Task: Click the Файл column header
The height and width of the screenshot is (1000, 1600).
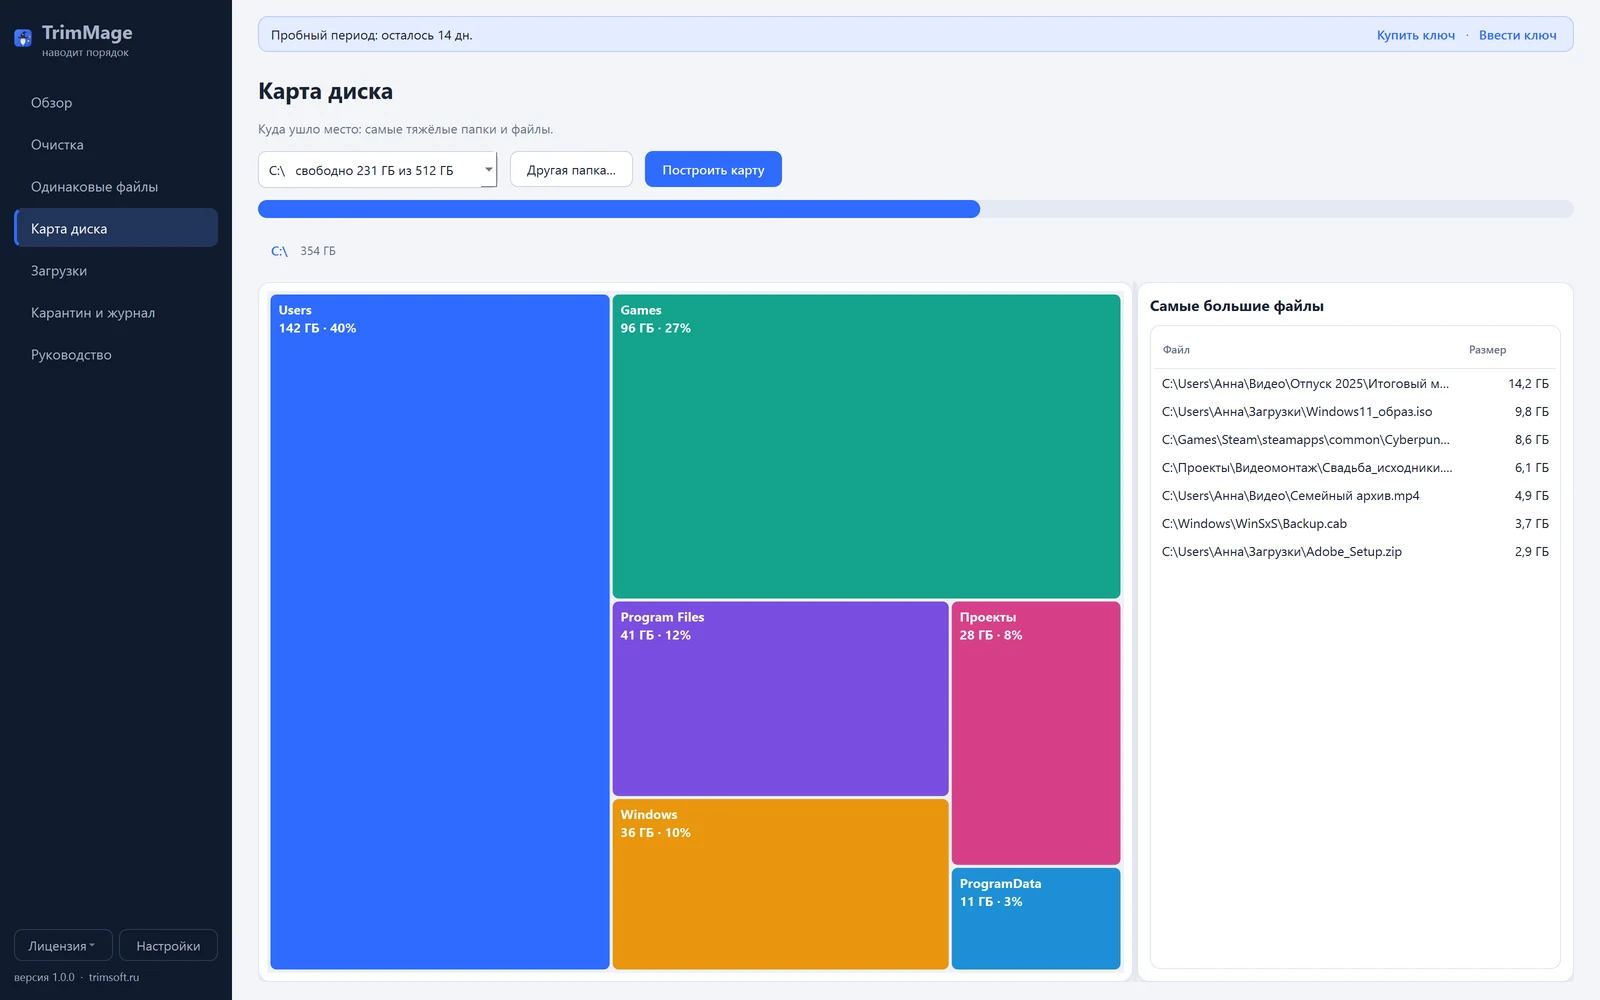Action: click(x=1176, y=350)
